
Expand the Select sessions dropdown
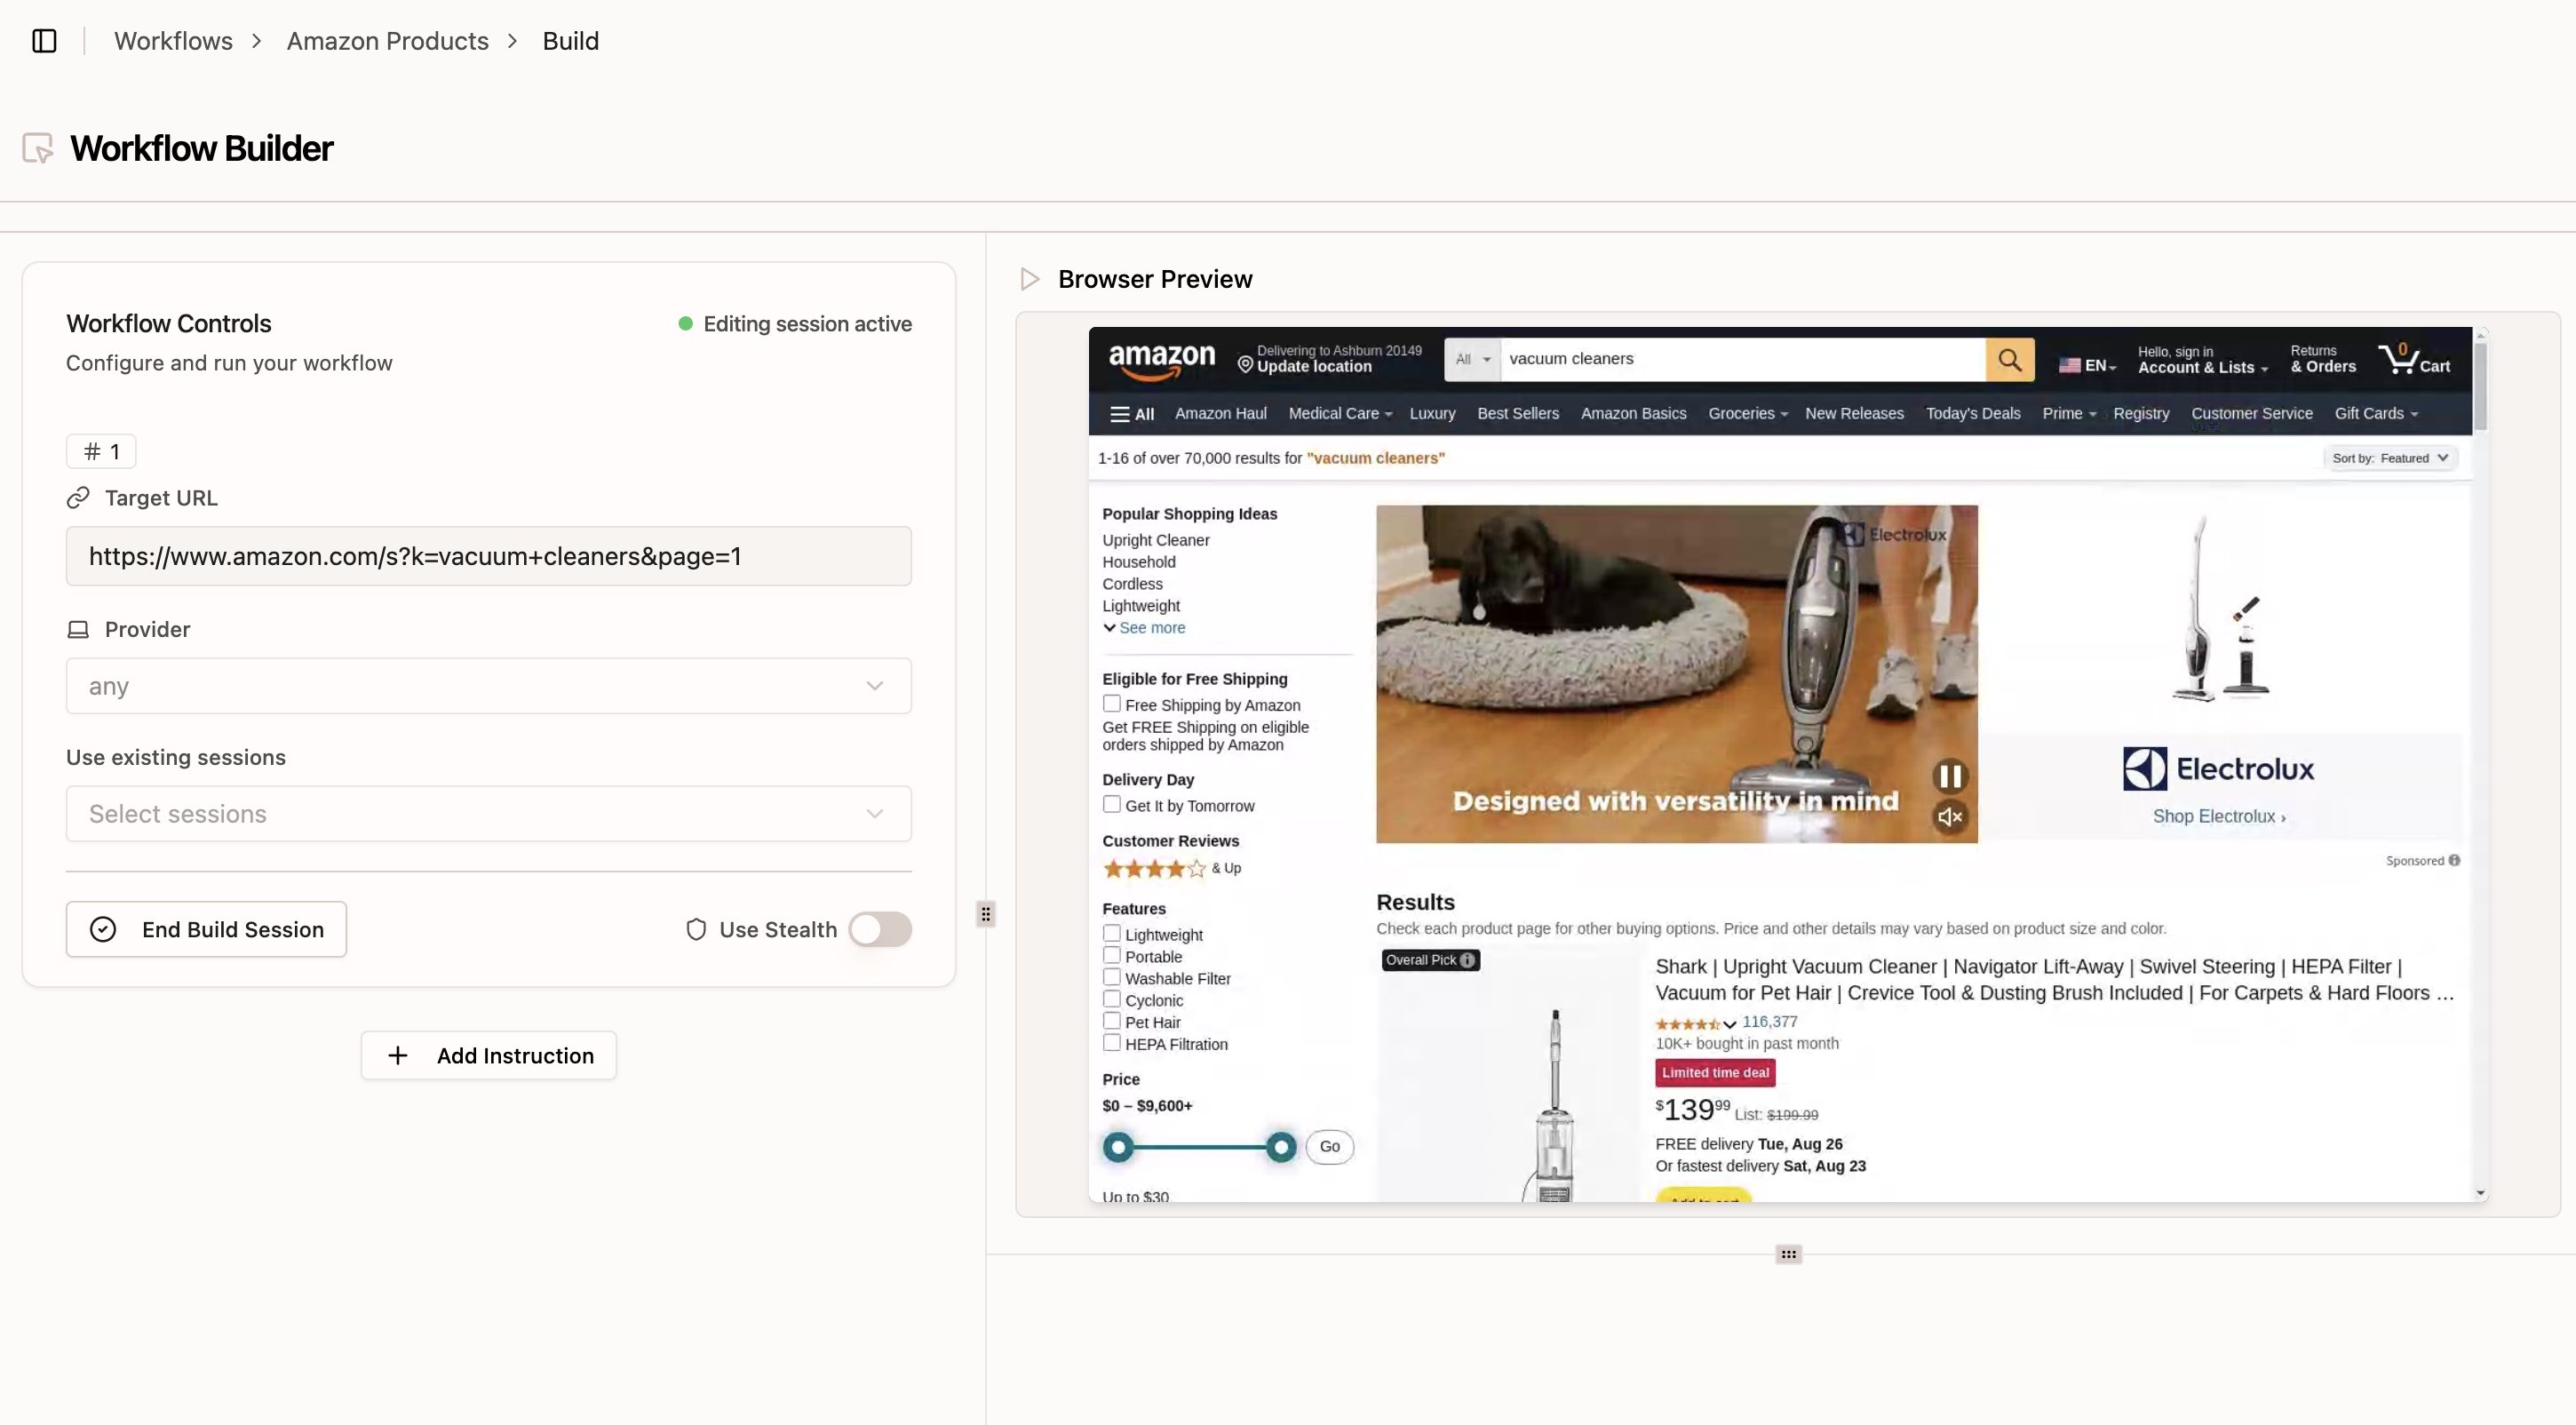click(488, 814)
